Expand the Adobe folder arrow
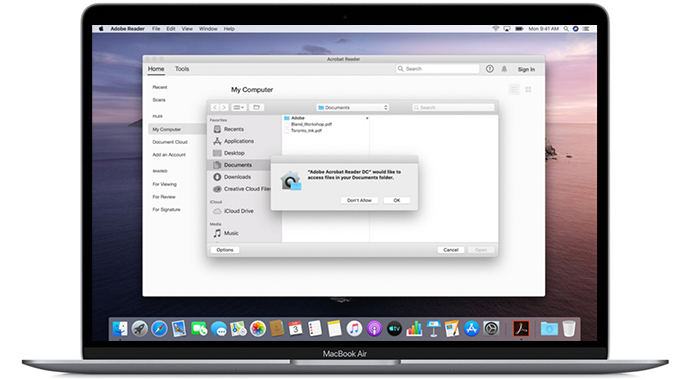 (x=367, y=118)
